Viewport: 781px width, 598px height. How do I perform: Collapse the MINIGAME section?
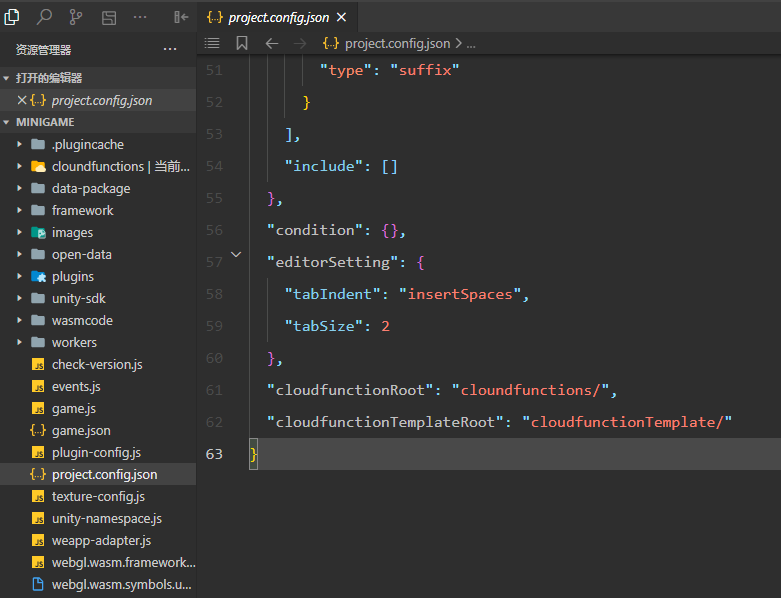[6, 122]
